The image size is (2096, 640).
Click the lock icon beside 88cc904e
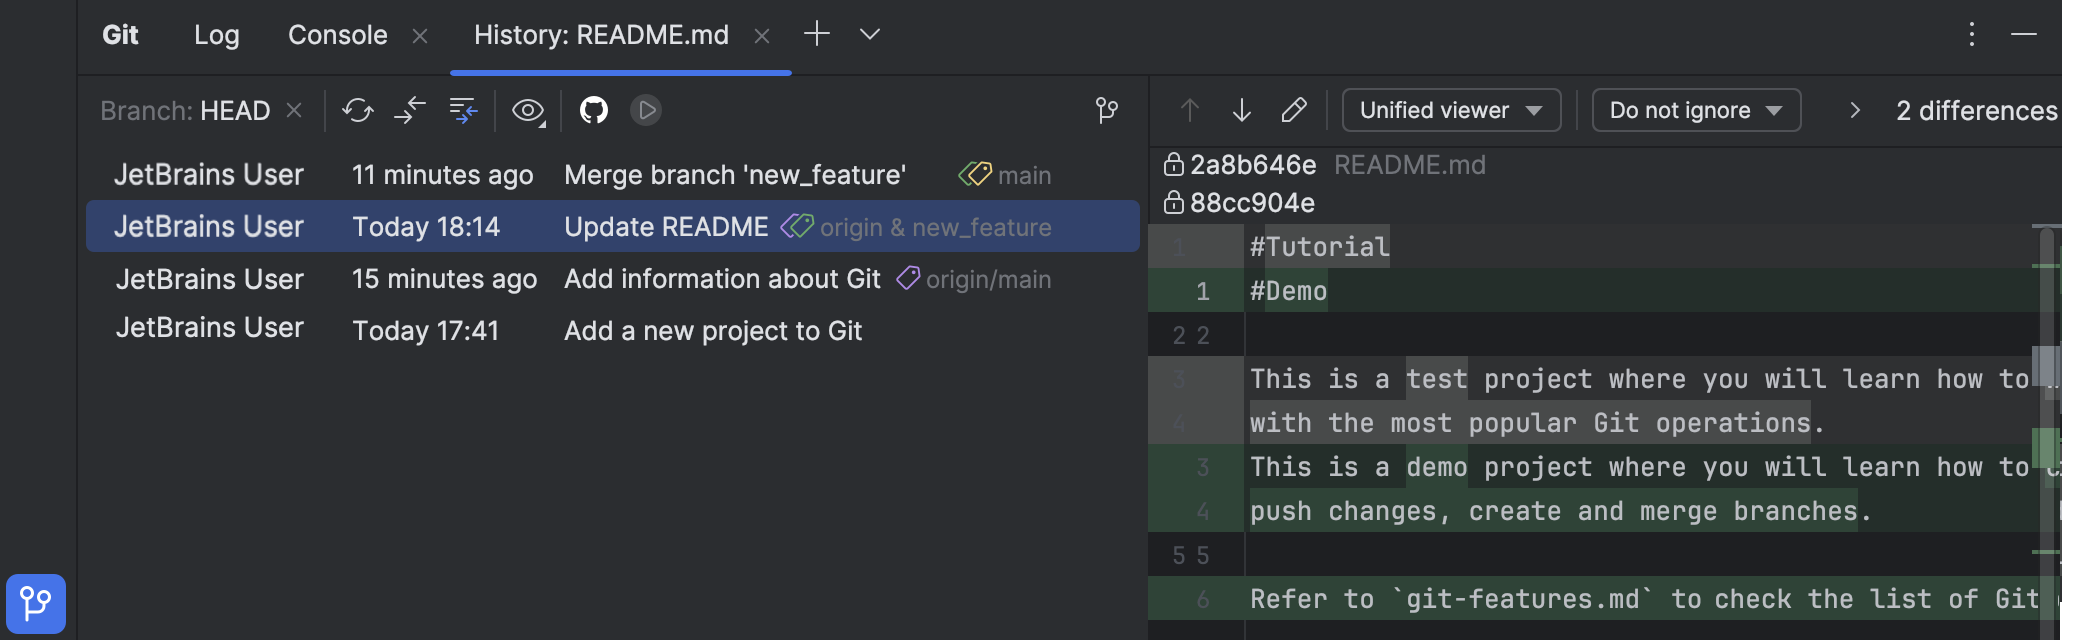1173,203
